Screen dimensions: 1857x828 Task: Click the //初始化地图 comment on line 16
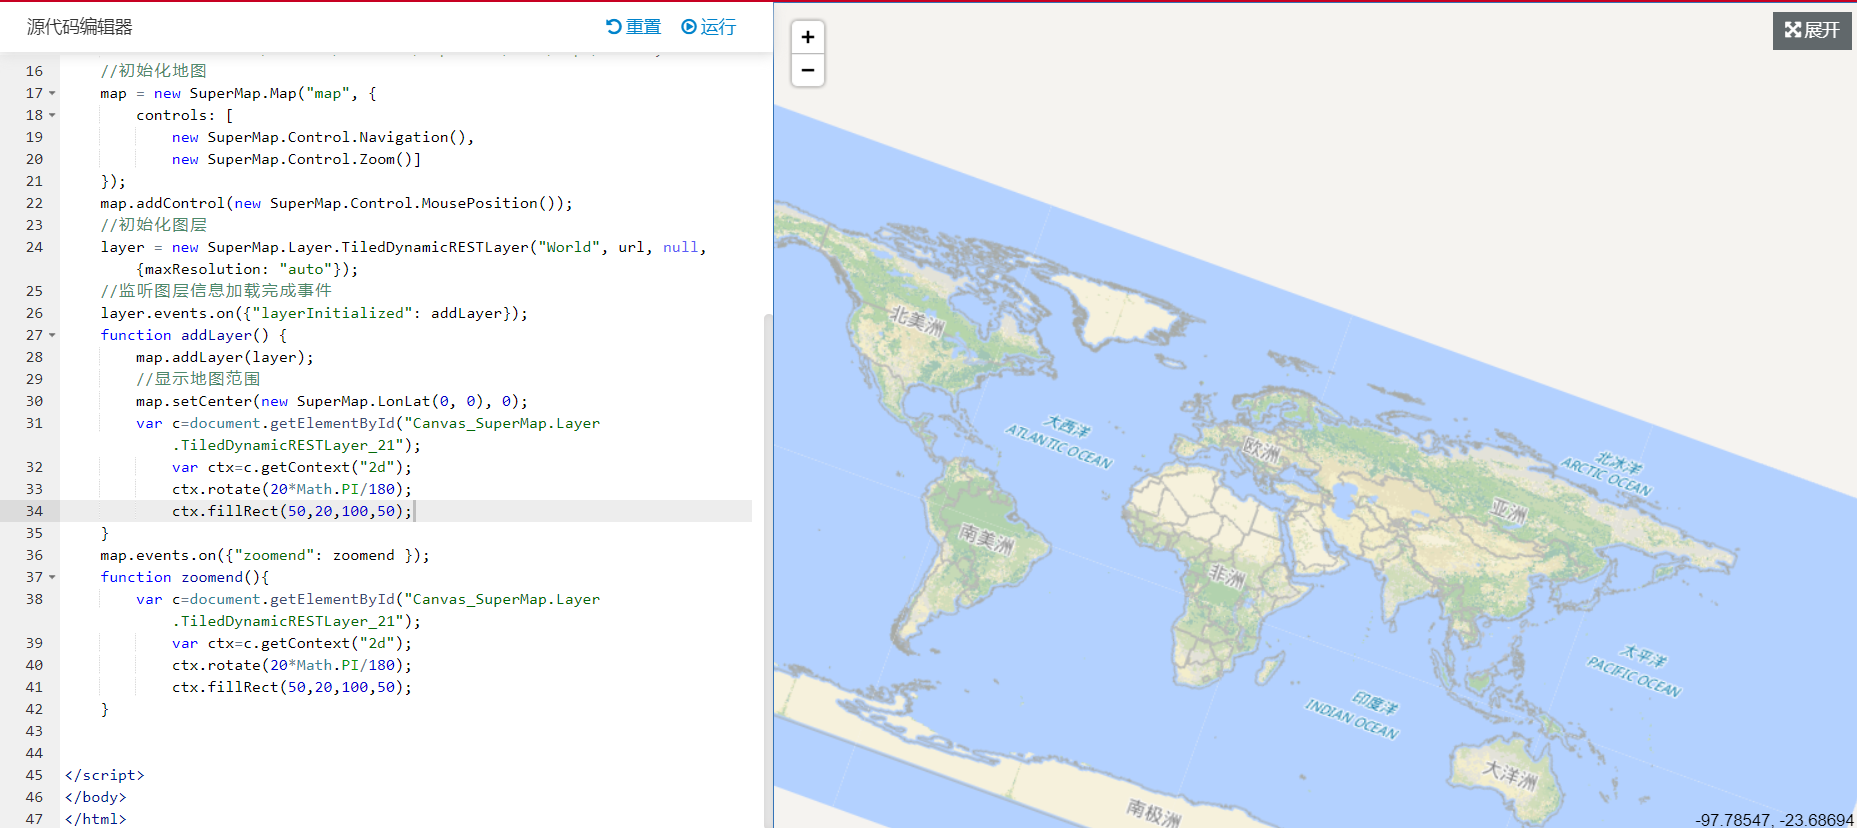[153, 71]
